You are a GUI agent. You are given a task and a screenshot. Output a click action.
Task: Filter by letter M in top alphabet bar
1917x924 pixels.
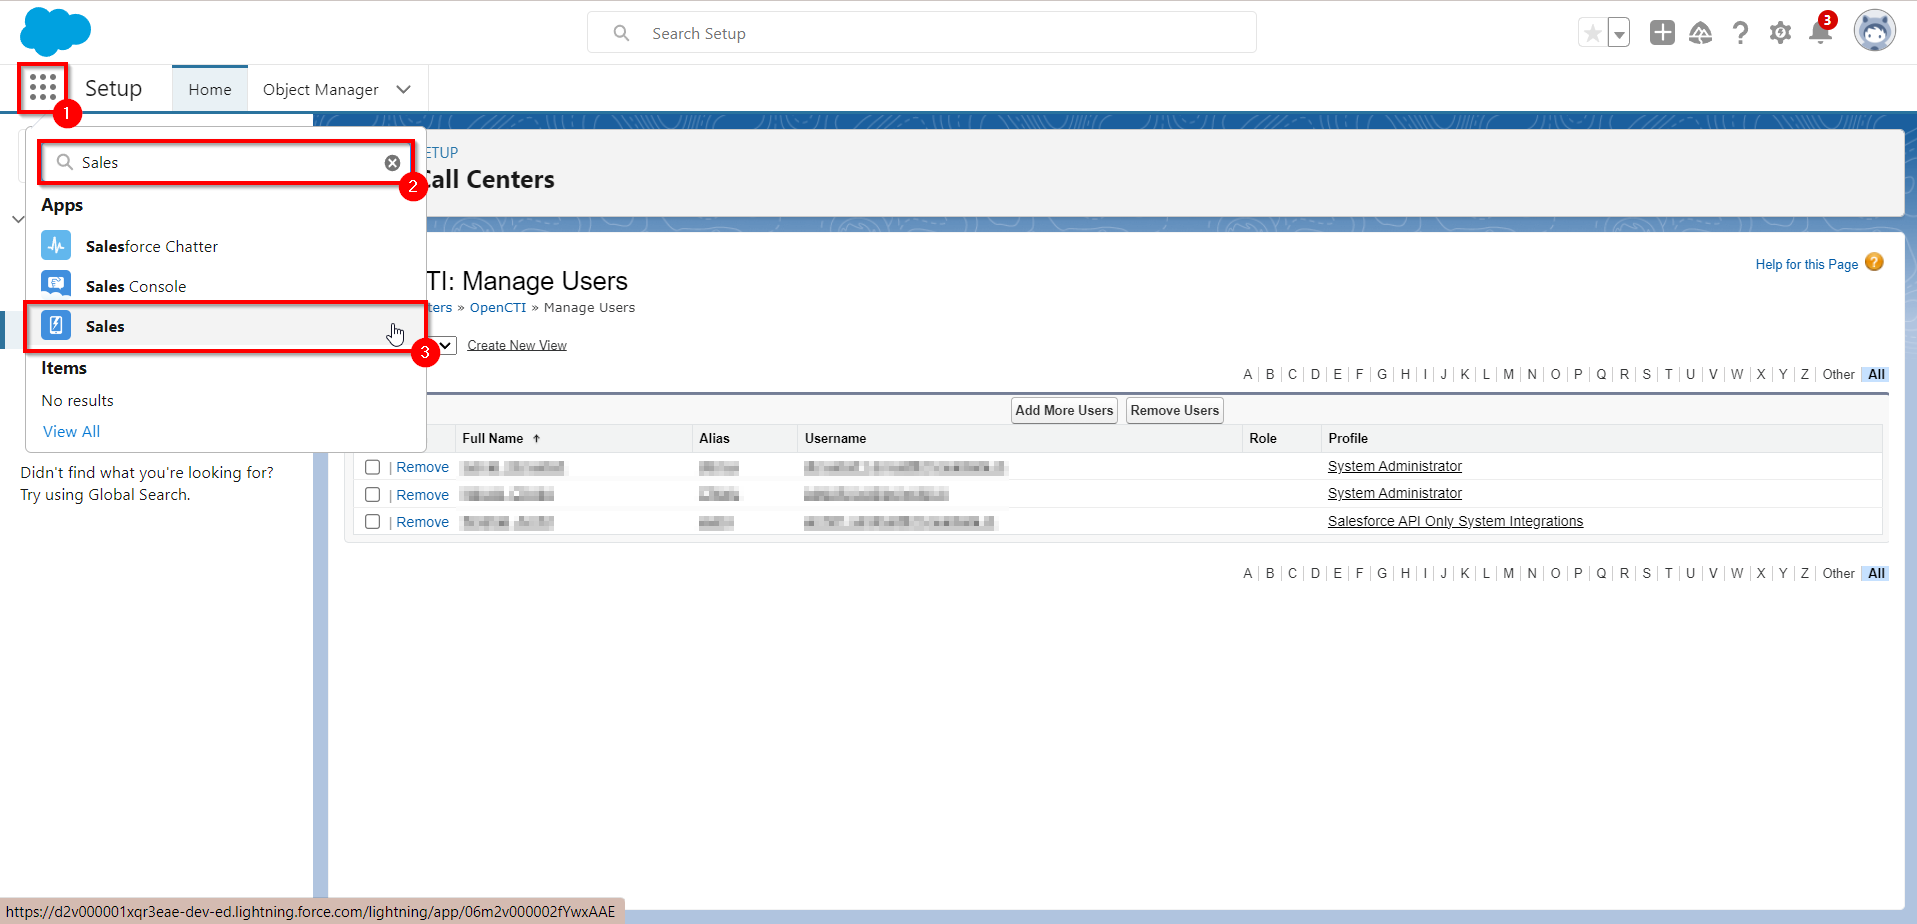(x=1508, y=374)
